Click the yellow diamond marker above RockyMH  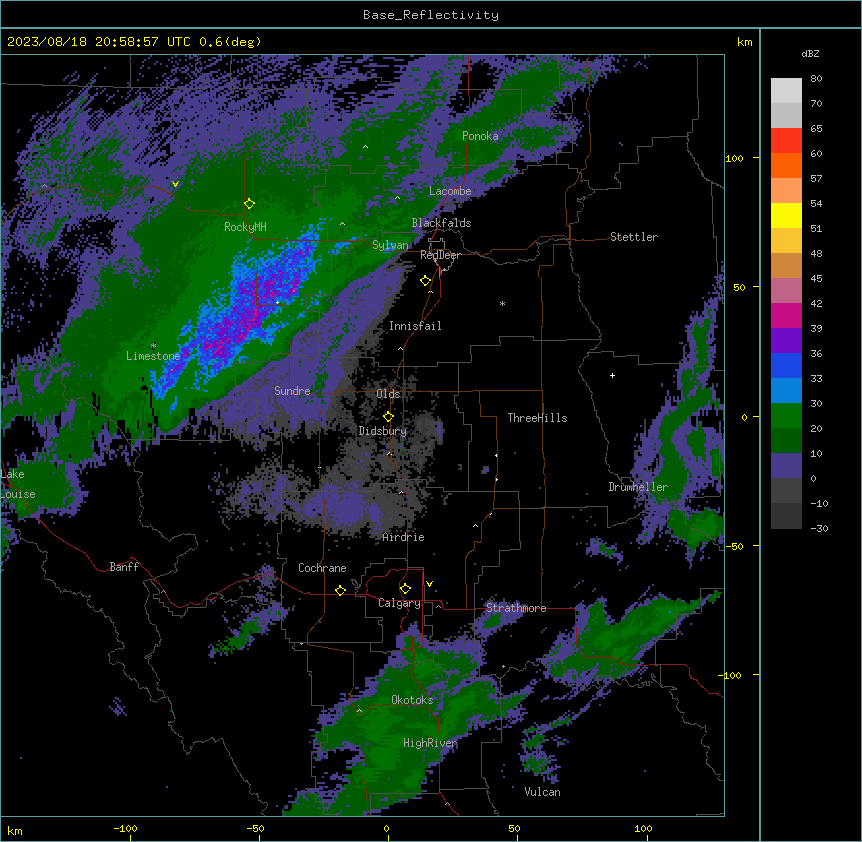click(x=249, y=203)
